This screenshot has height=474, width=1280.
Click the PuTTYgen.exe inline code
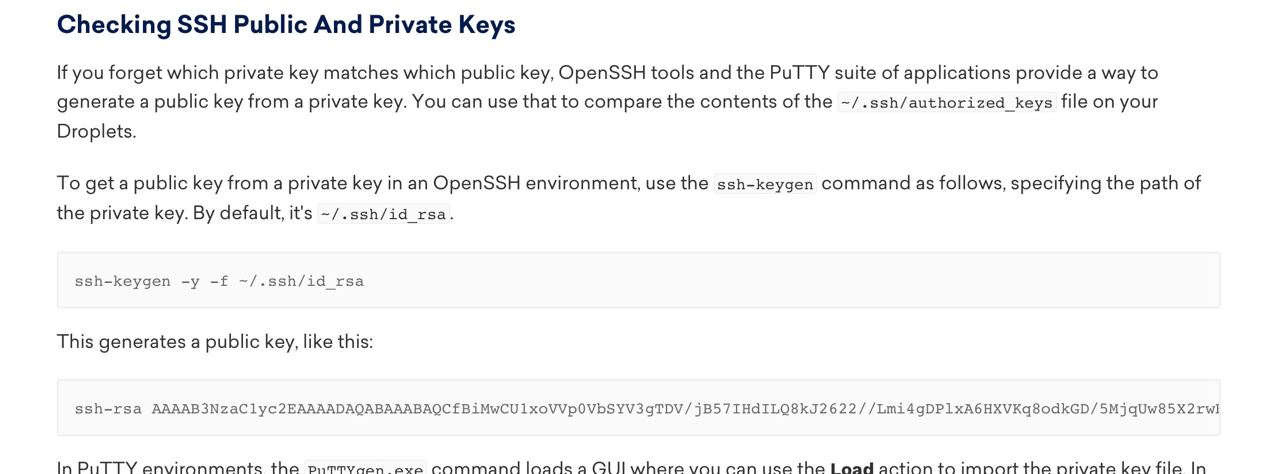click(x=365, y=468)
